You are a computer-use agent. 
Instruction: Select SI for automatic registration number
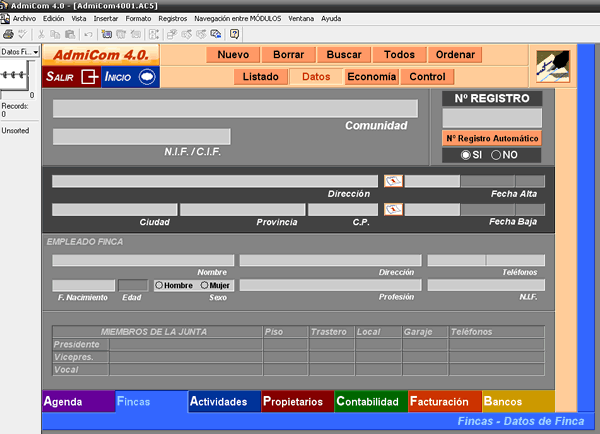465,155
